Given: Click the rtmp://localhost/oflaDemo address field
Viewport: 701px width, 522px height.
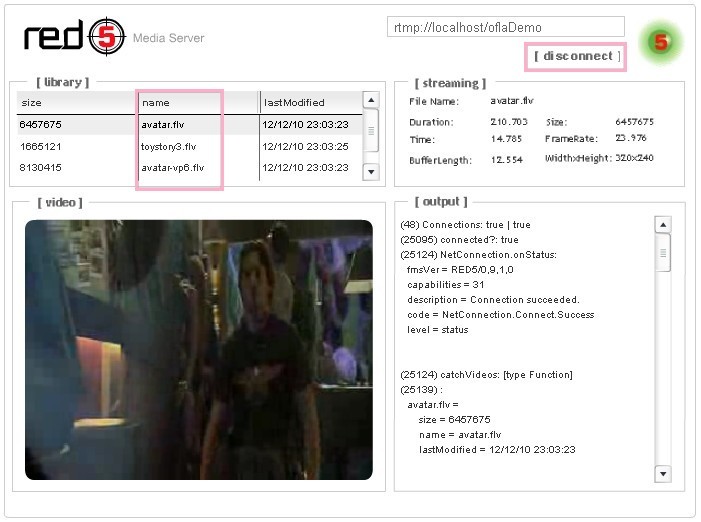Looking at the screenshot, I should 506,27.
